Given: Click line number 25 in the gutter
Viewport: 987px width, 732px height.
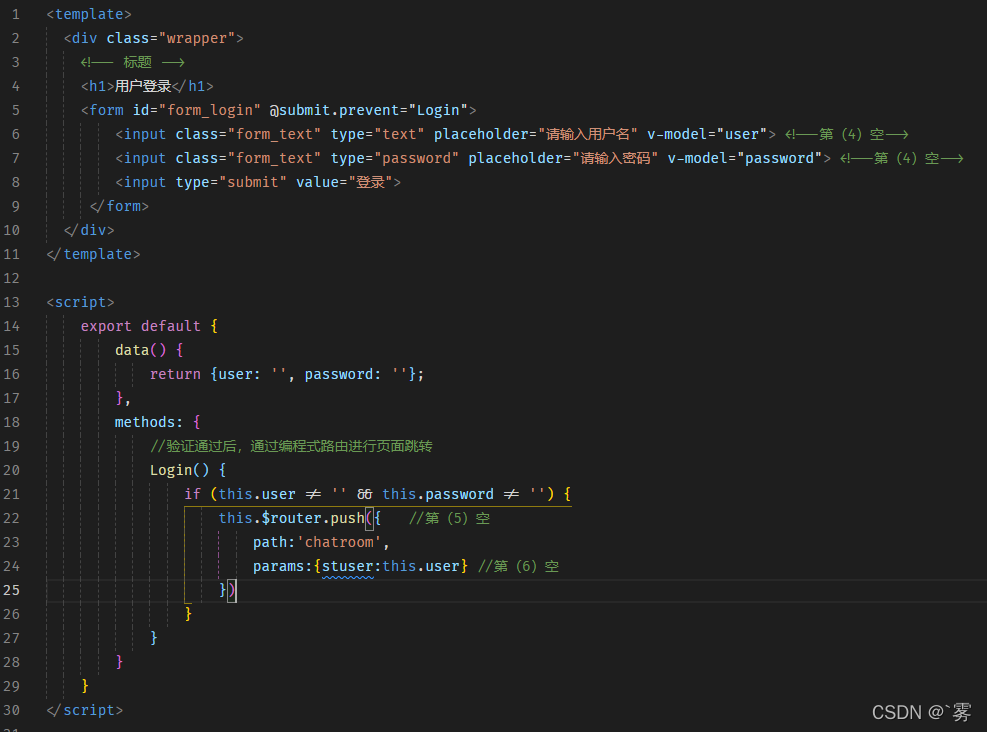Looking at the screenshot, I should [11, 590].
